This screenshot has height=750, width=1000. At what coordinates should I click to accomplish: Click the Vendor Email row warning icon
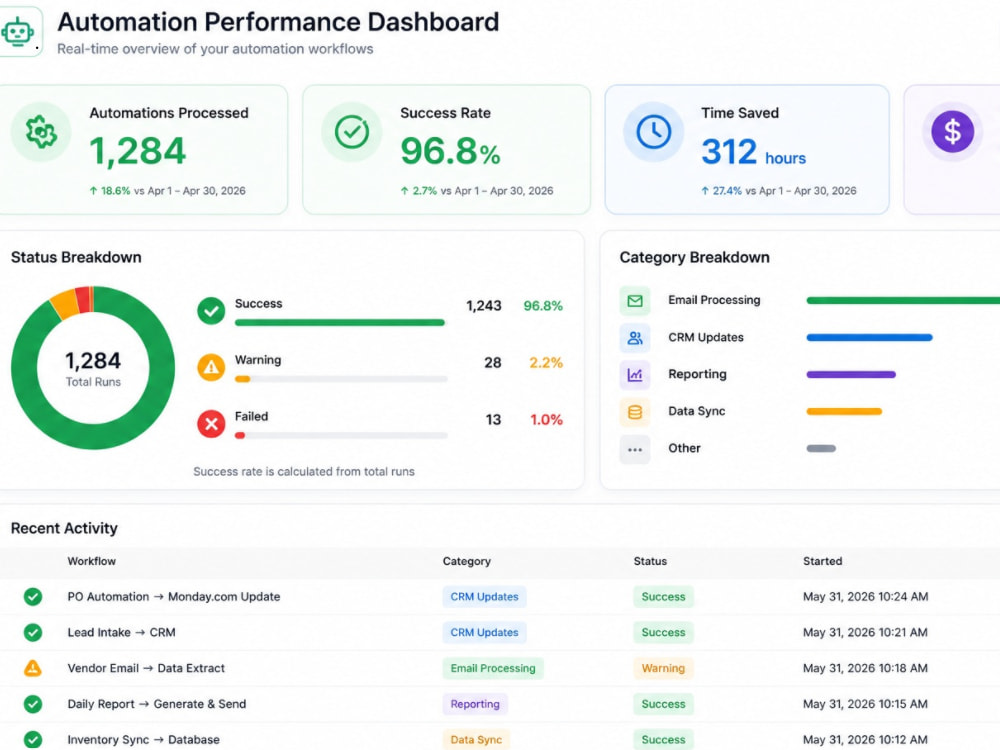33,668
